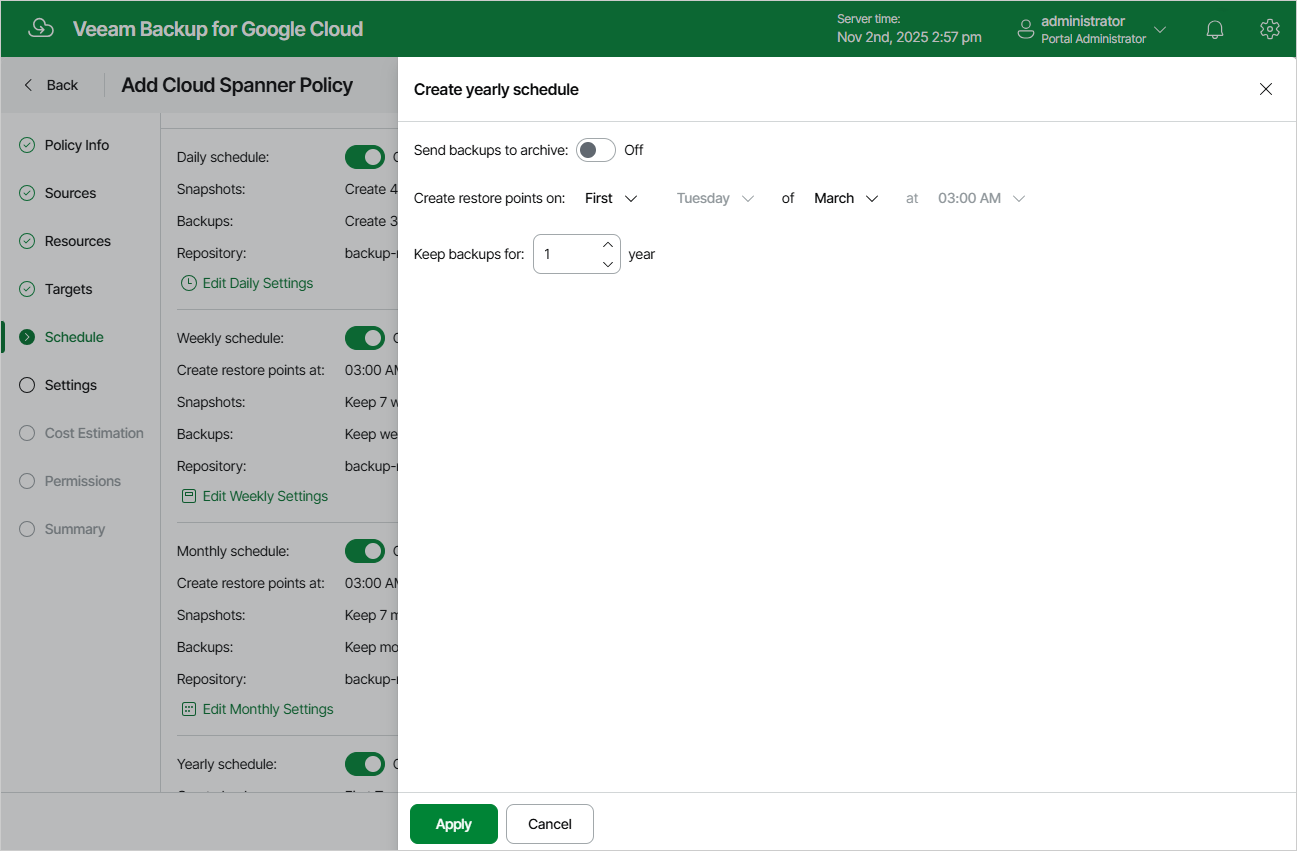This screenshot has width=1297, height=851.
Task: Go to the Policy Info step
Action: 77,145
